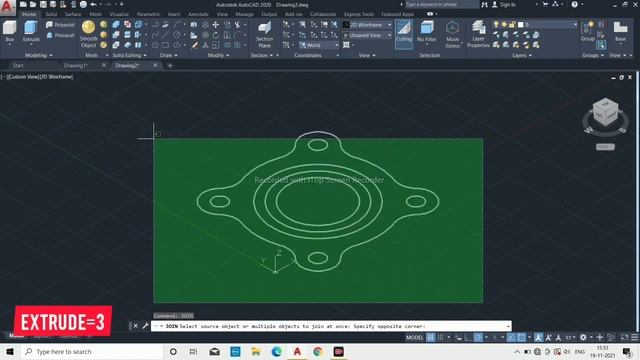The width and height of the screenshot is (640, 360).
Task: Close the command line with its X
Action: (136, 326)
